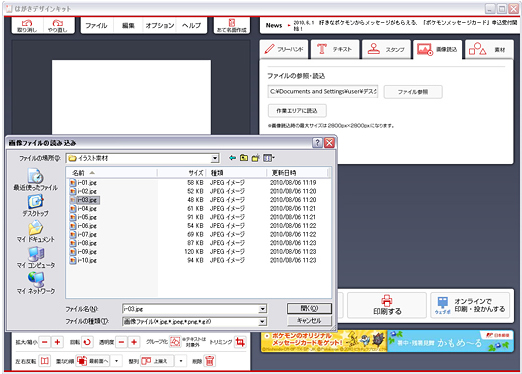Viewport: 522px width, 374px height.
Task: Select the file i-10.jpg
Action: (83, 260)
